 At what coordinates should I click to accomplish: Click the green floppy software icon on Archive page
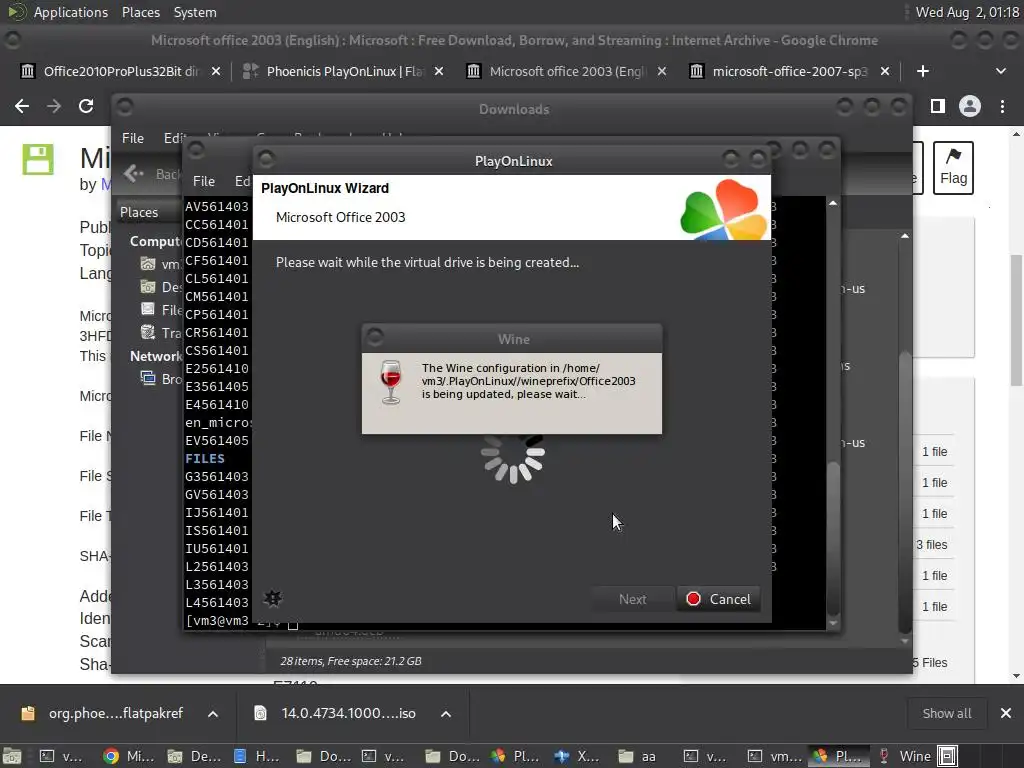38,159
